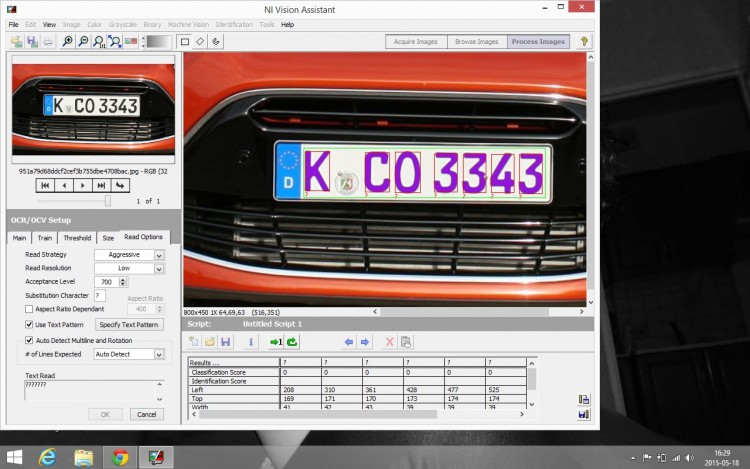Image resolution: width=750 pixels, height=469 pixels.
Task: Click image horizontal scrollbar
Action: pyautogui.click(x=478, y=312)
